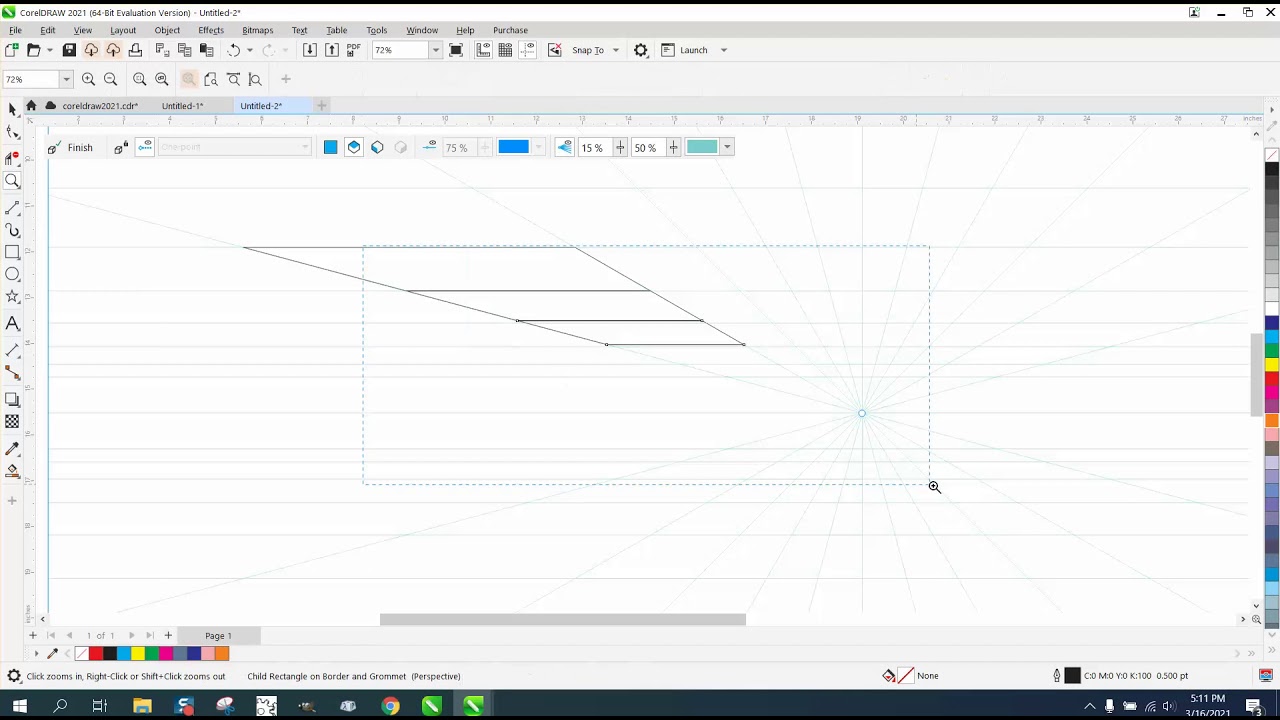Screen dimensions: 1280x720
Task: Select the Shape edit tool
Action: point(12,133)
